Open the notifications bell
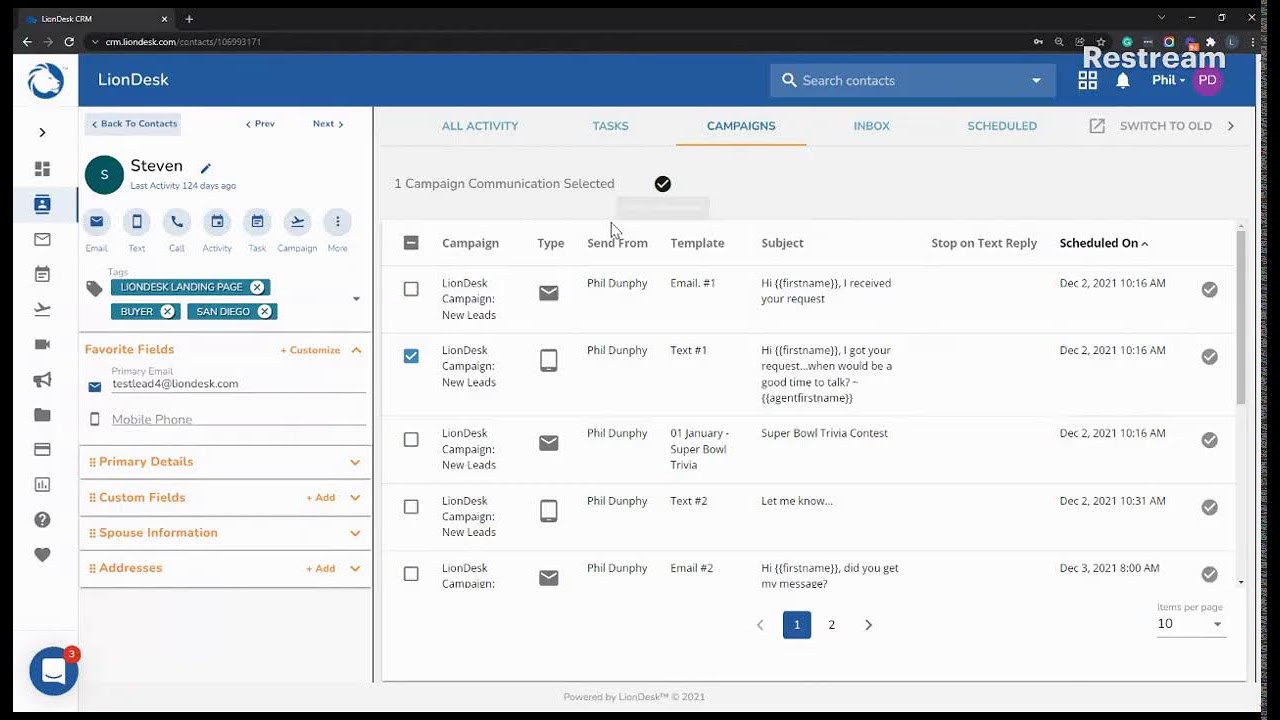The image size is (1280, 720). pyautogui.click(x=1123, y=81)
